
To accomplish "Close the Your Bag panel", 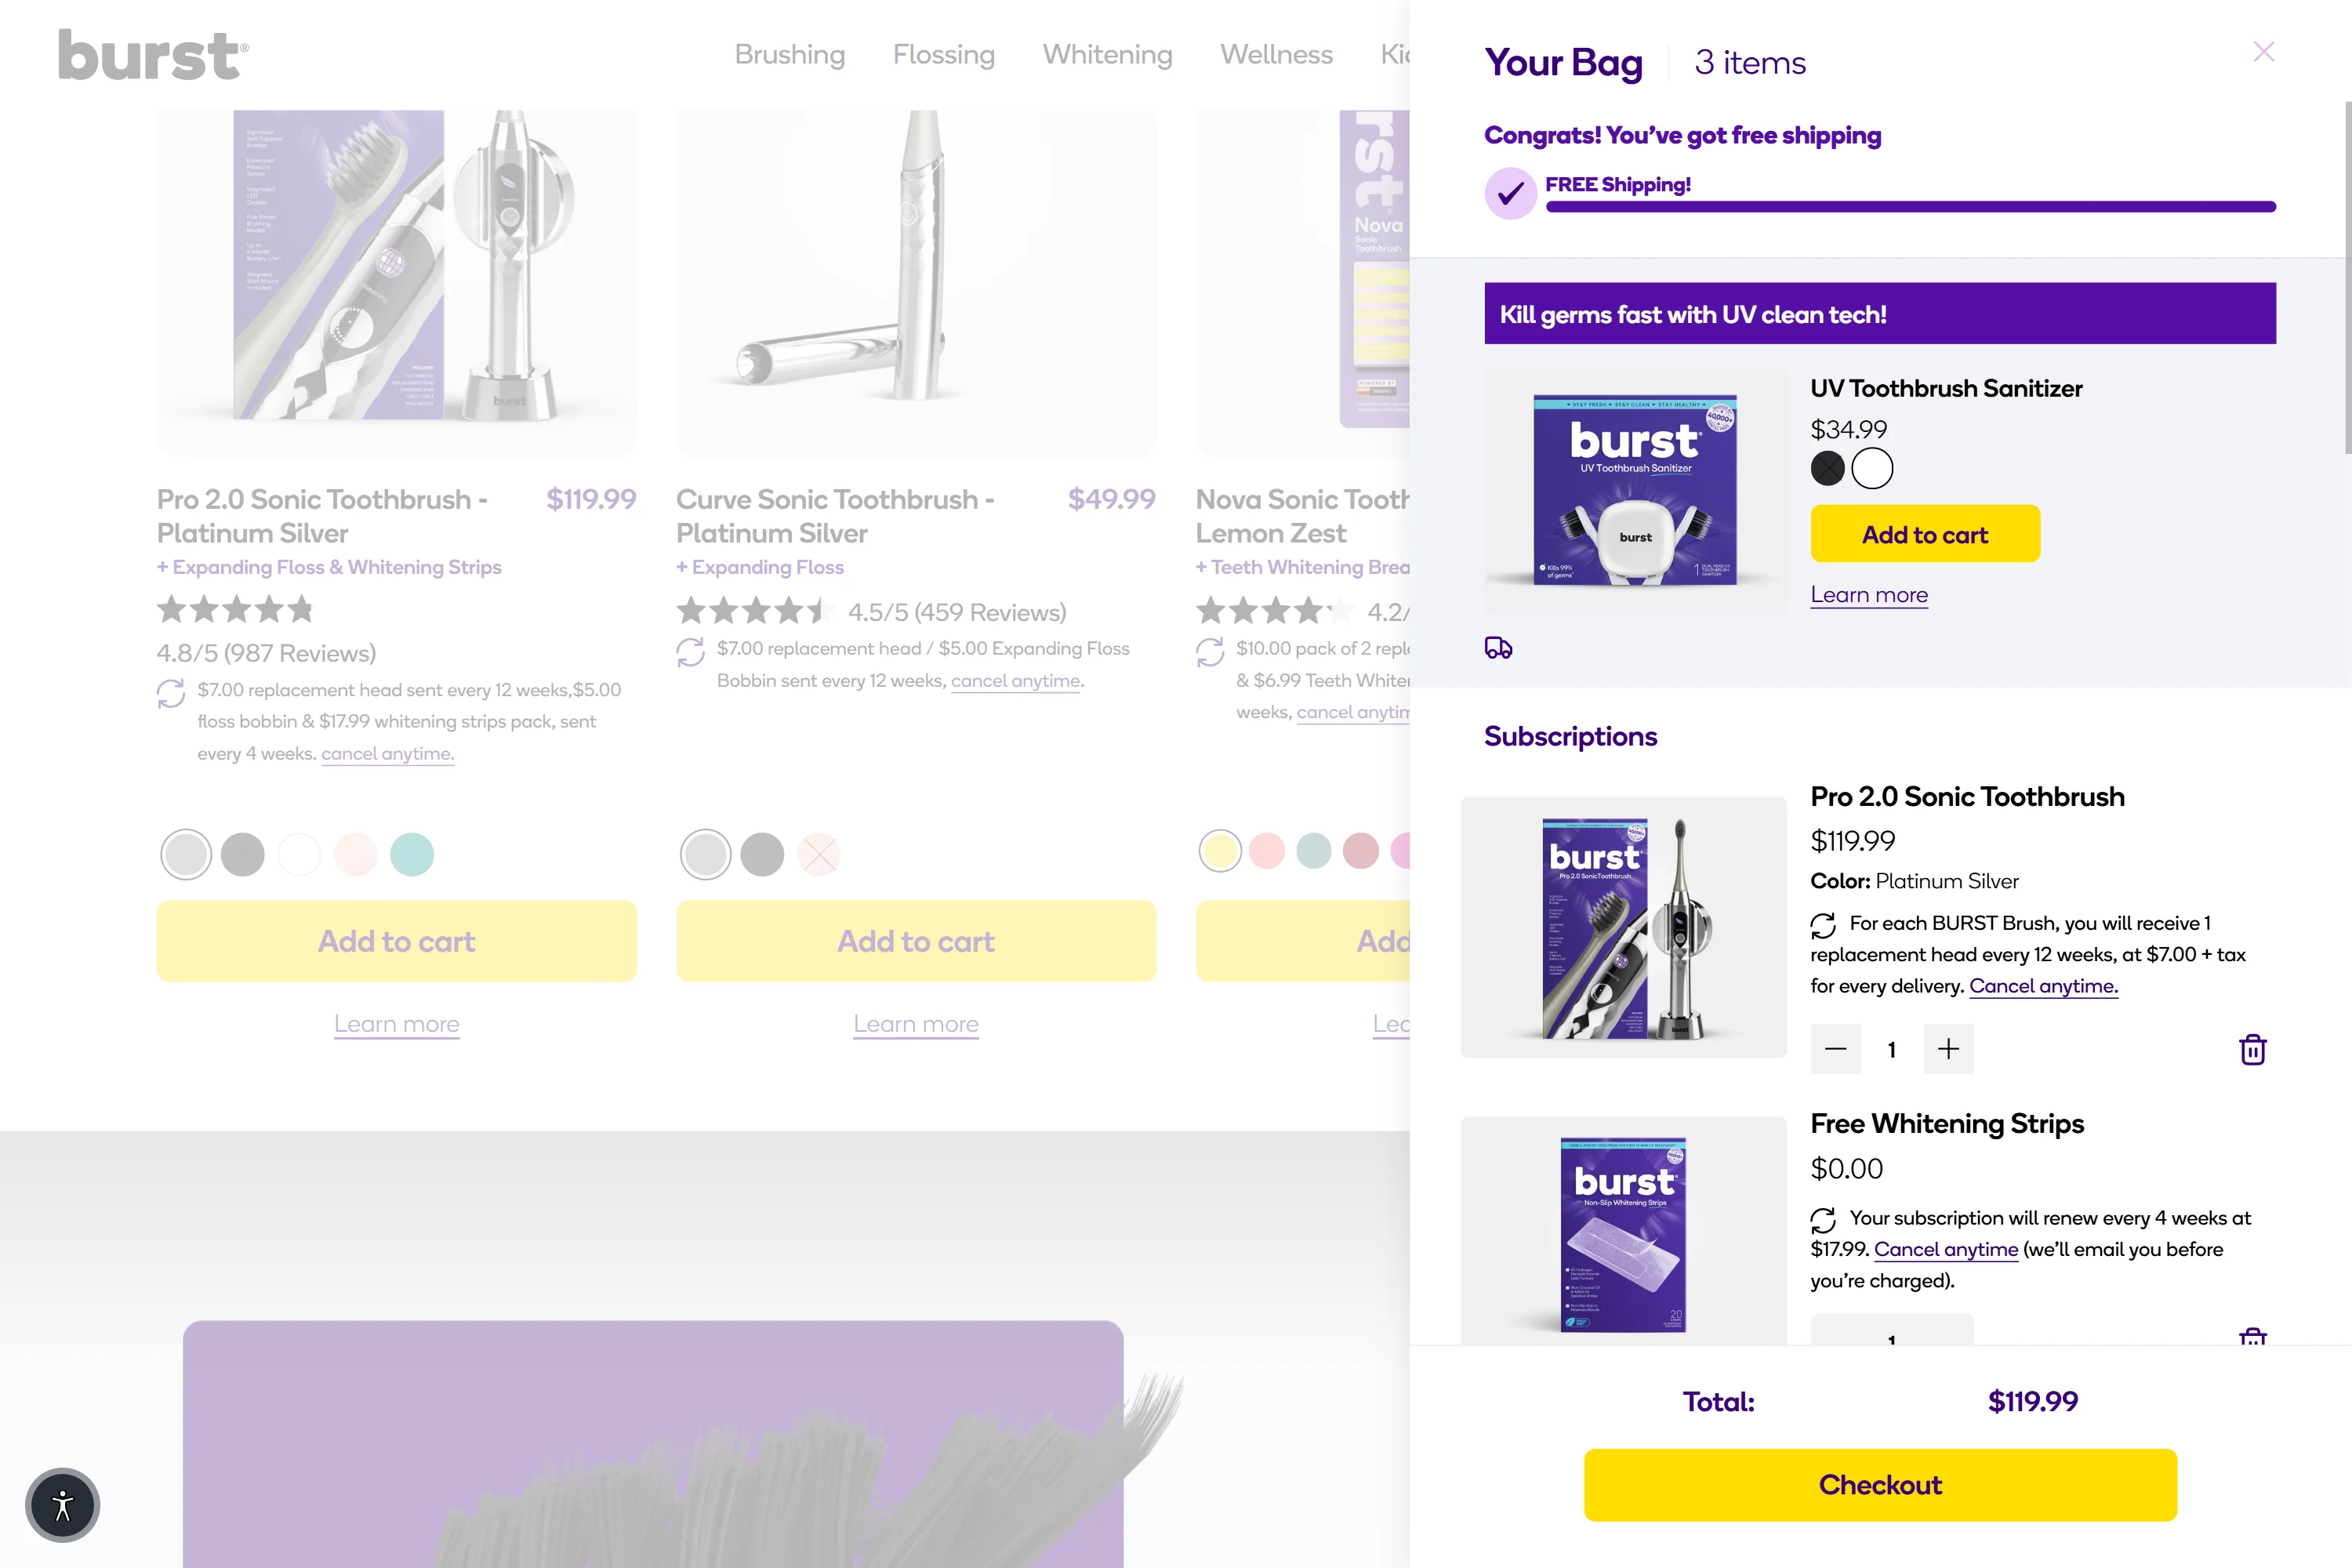I will pos(2264,52).
